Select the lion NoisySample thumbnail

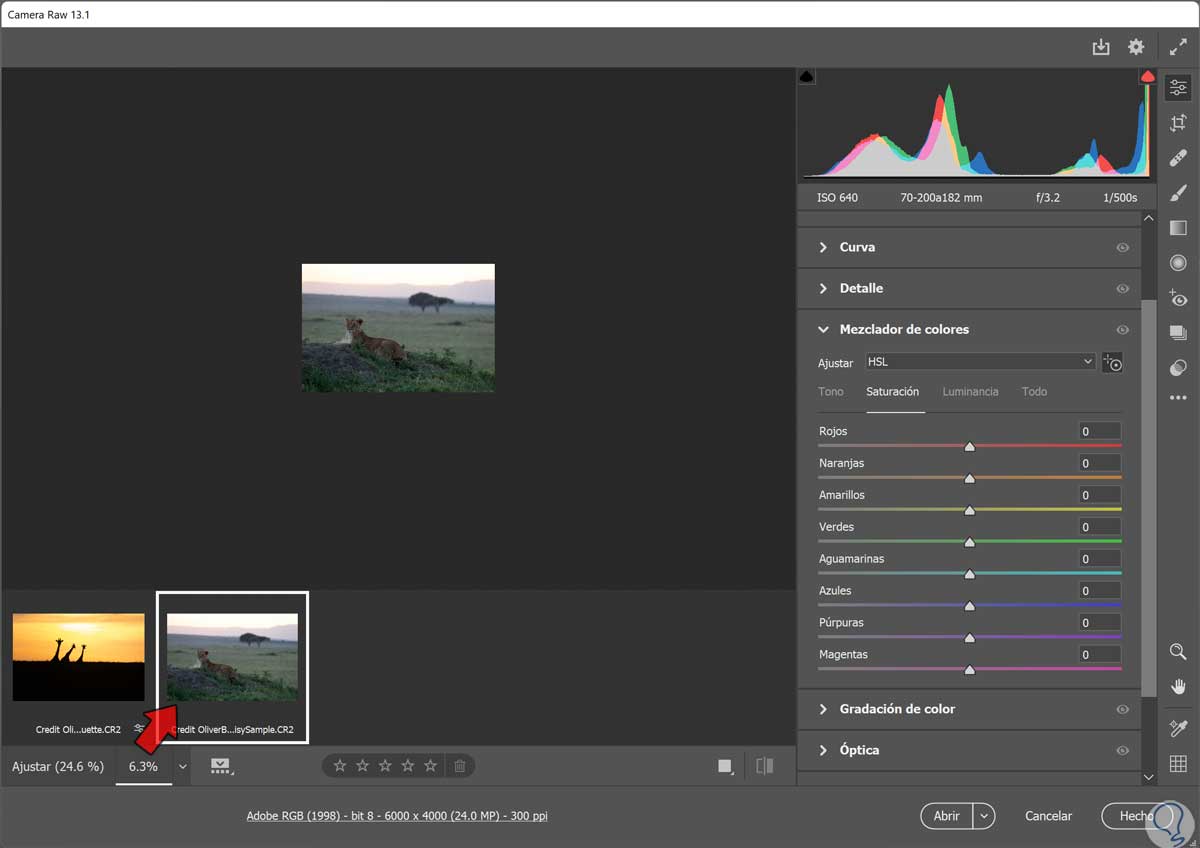pyautogui.click(x=232, y=657)
